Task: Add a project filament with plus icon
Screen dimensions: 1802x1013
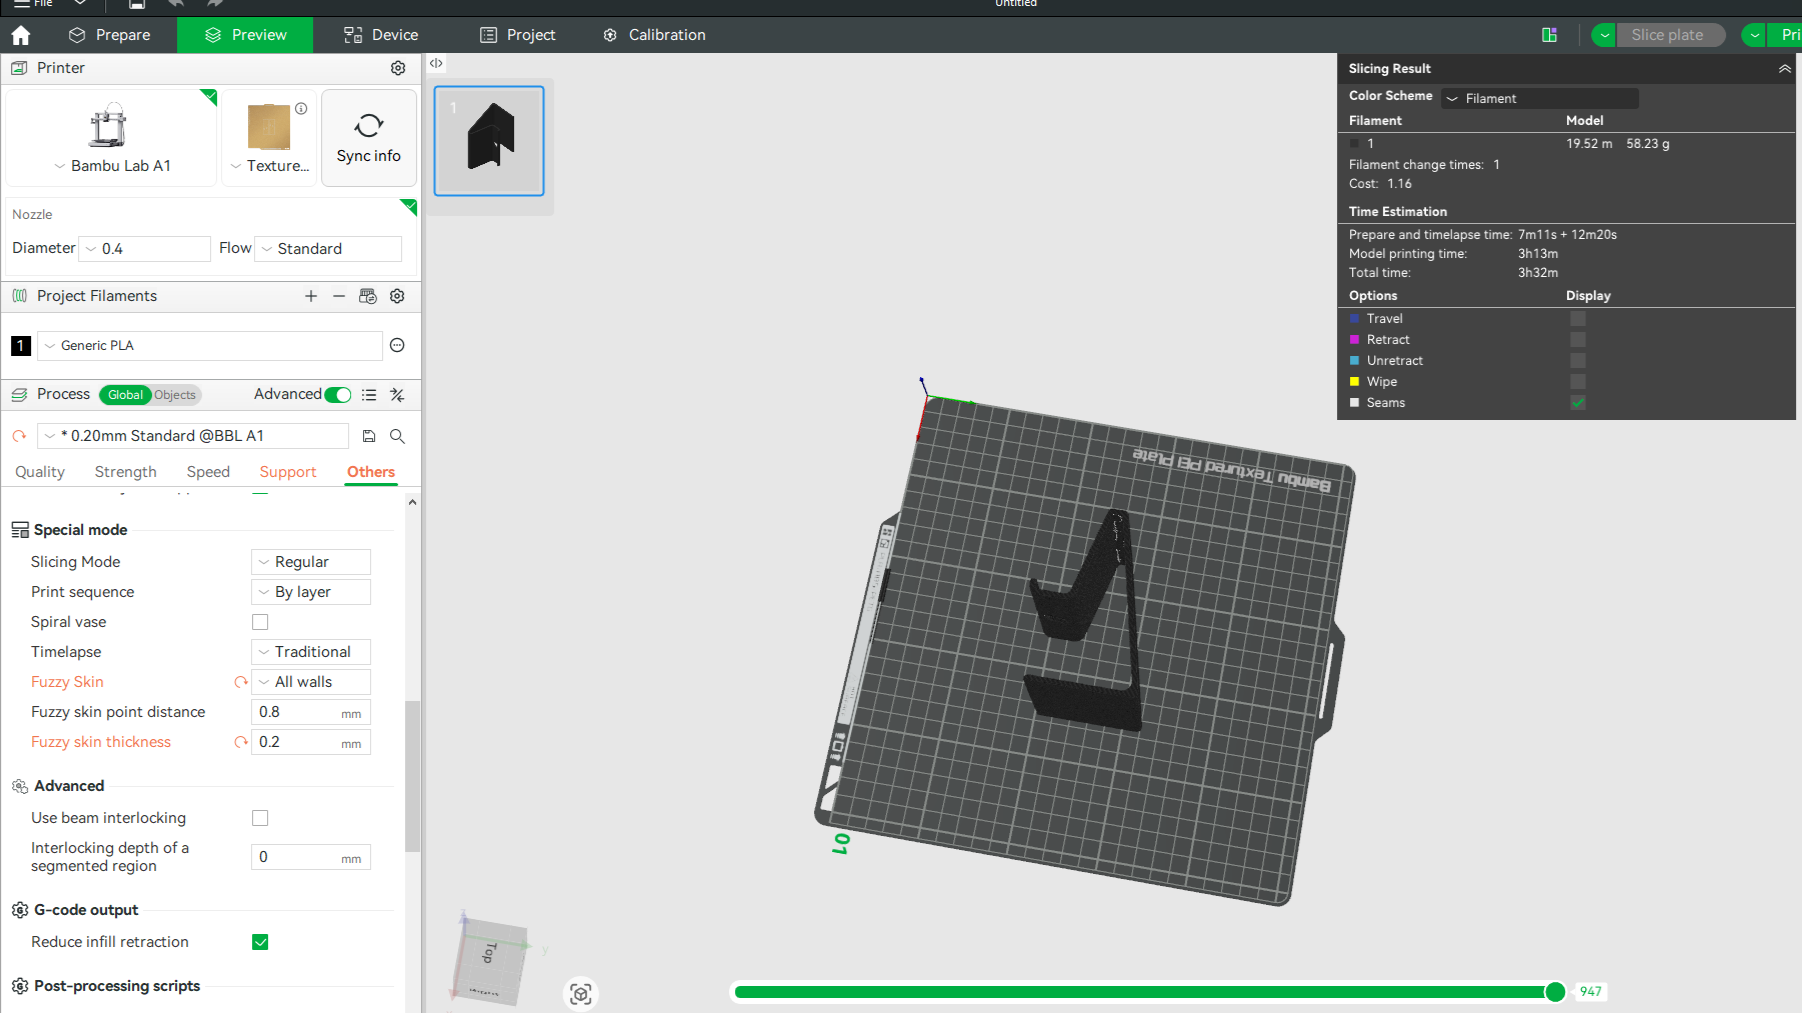Action: coord(311,296)
